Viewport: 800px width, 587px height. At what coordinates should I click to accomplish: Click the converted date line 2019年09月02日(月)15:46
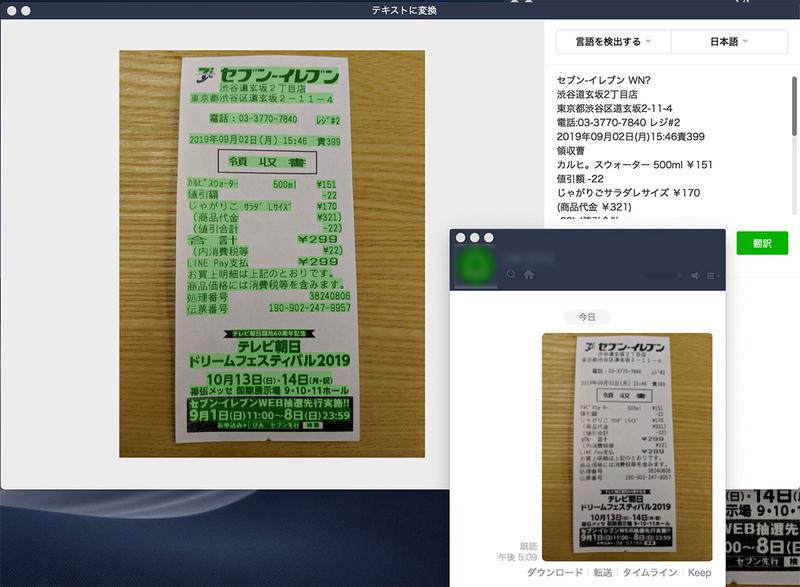(x=630, y=137)
